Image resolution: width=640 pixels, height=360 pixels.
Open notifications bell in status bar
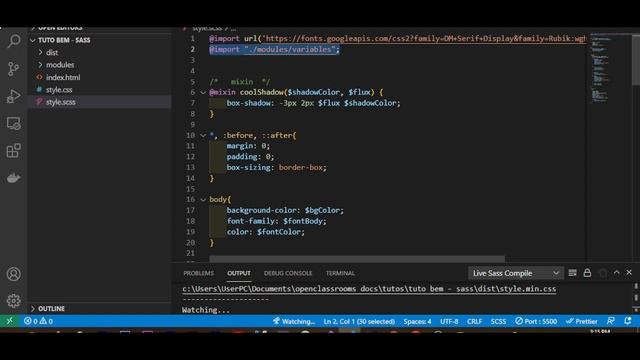(628, 321)
